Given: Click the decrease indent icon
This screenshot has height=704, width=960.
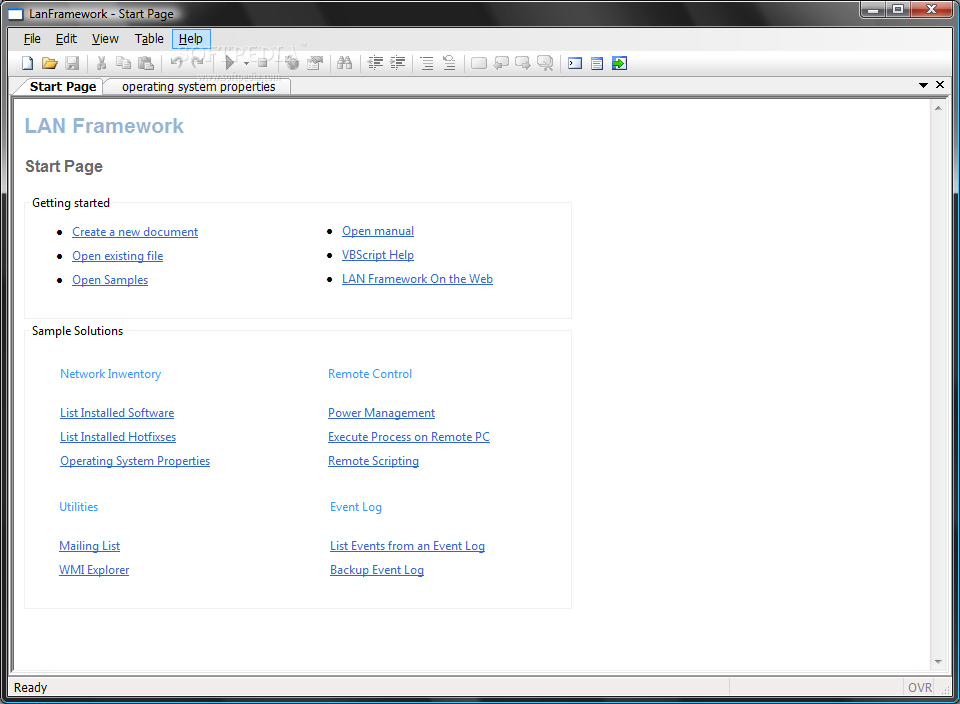Looking at the screenshot, I should point(375,63).
